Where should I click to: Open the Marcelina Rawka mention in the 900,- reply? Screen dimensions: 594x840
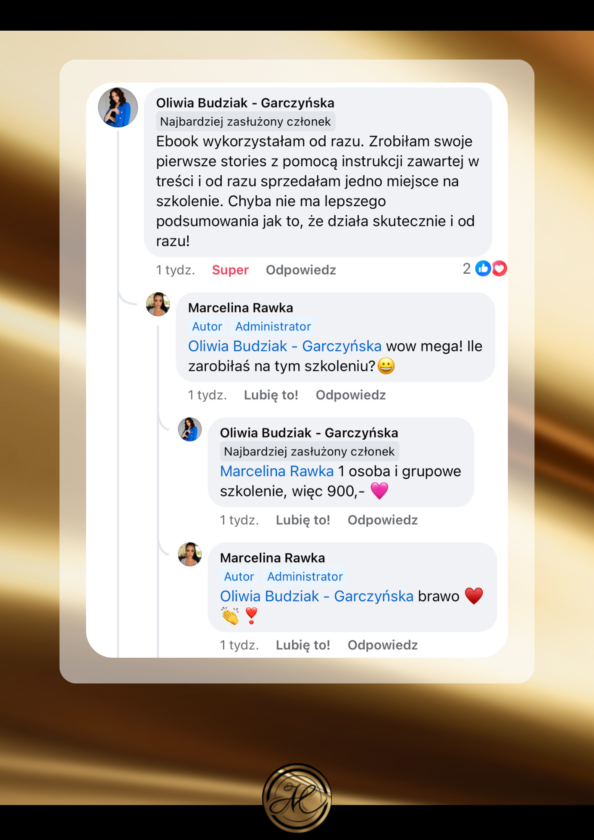277,471
